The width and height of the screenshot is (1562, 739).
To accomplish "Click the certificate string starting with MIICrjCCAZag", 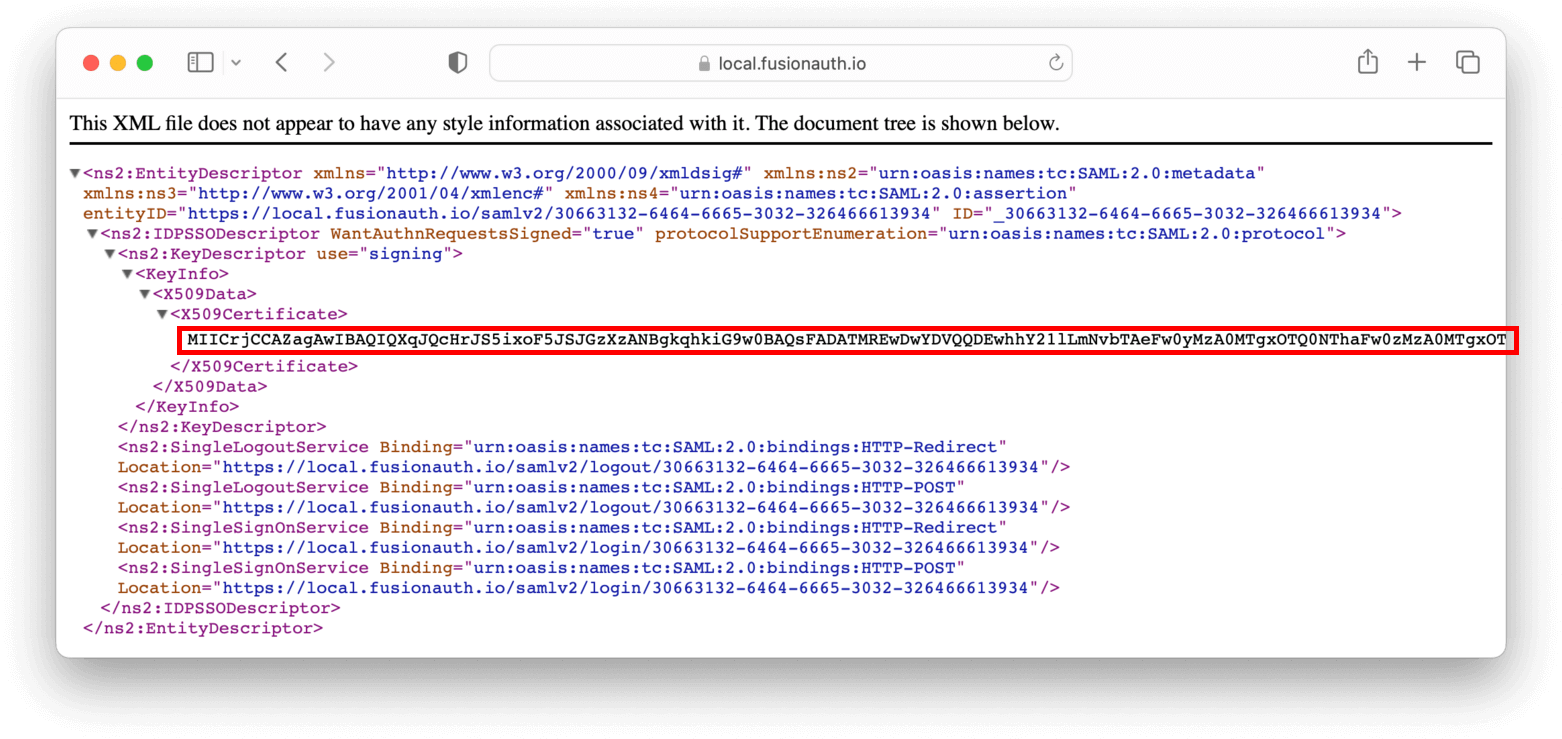I will (847, 340).
